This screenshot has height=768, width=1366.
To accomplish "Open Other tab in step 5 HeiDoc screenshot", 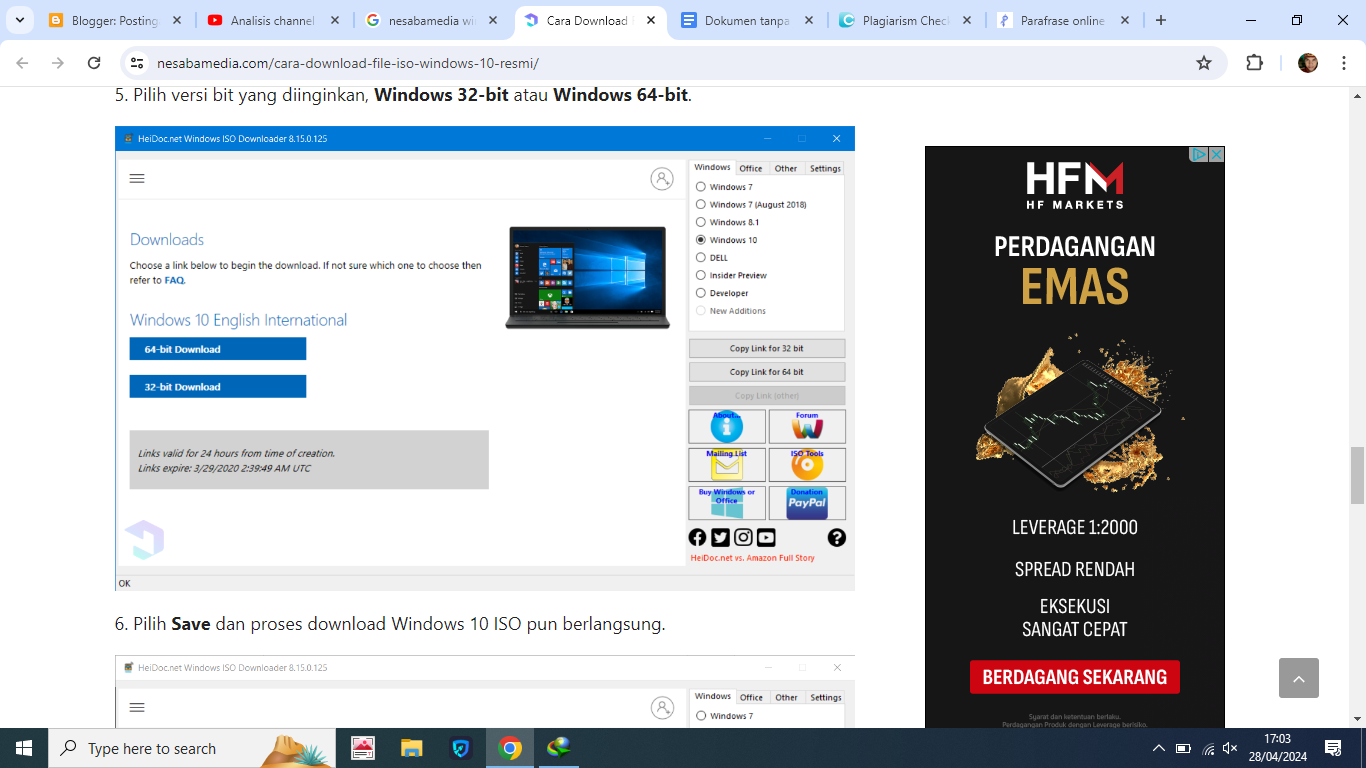I will pos(786,168).
